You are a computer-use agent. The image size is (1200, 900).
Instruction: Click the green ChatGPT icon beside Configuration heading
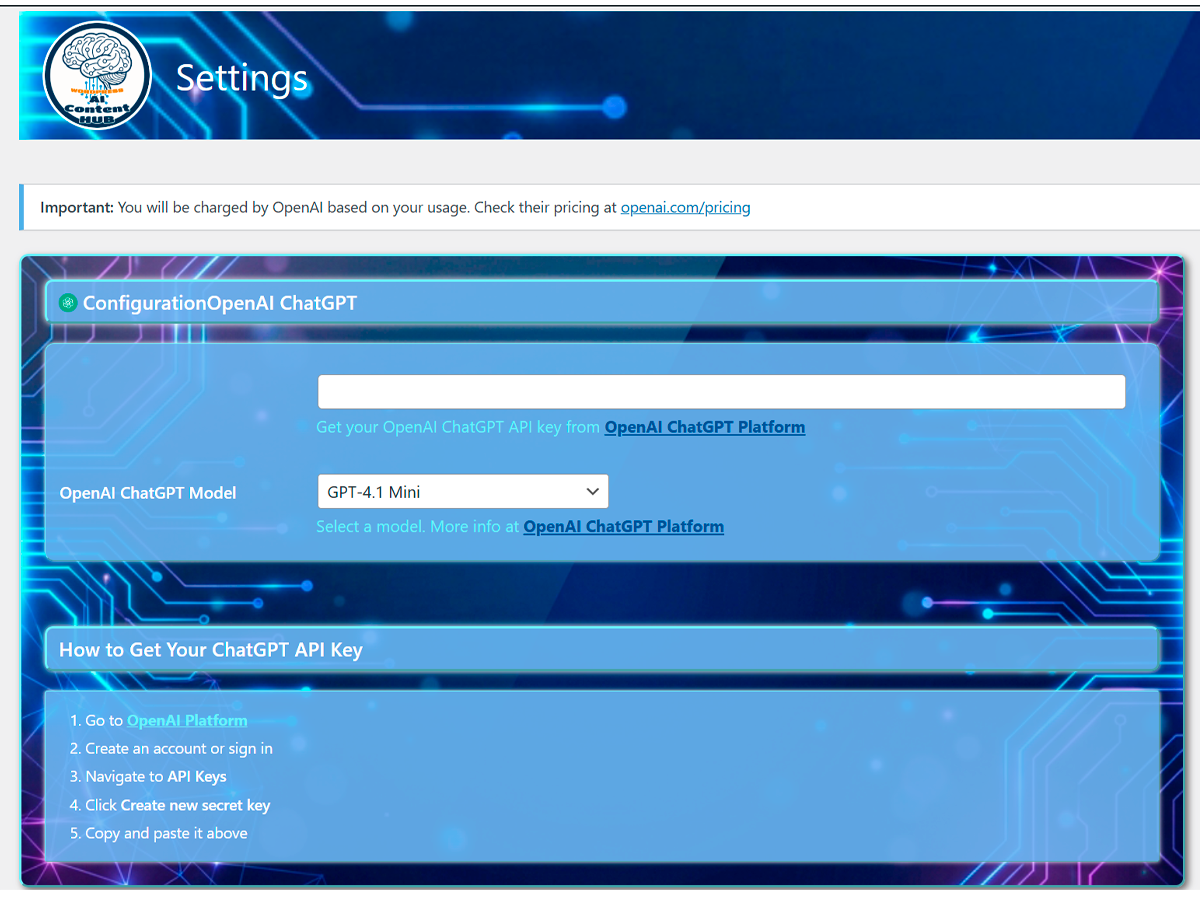tap(68, 303)
